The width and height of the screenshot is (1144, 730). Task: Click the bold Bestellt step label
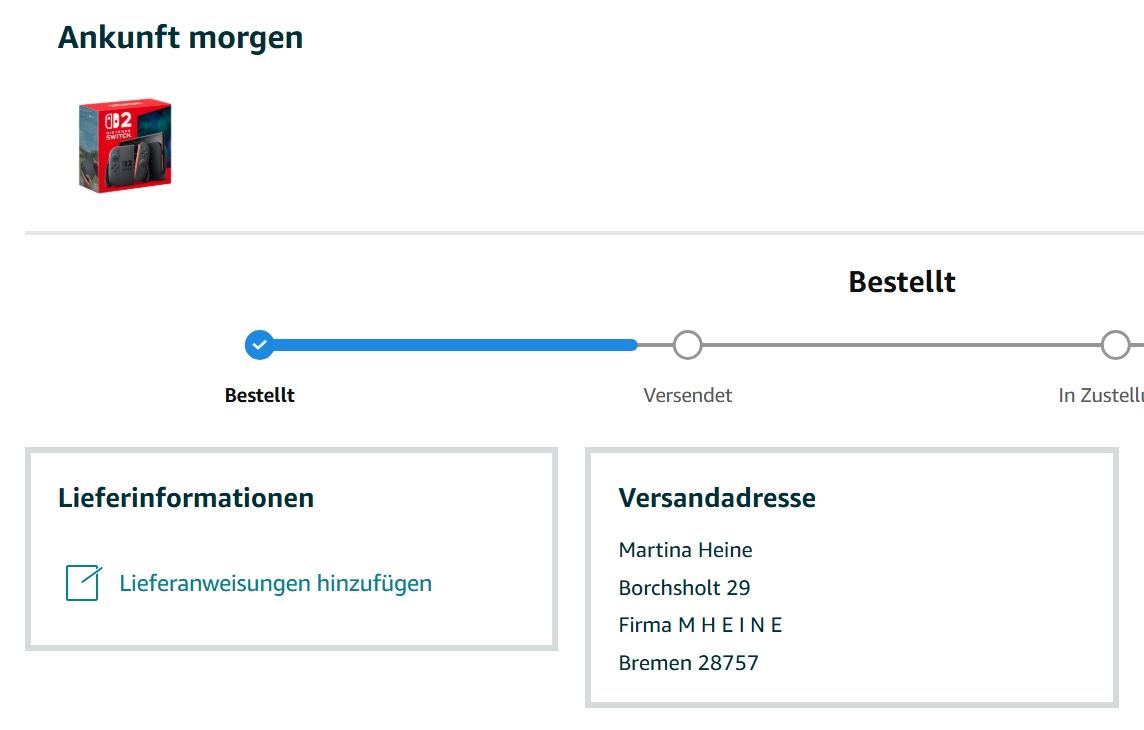pos(260,395)
